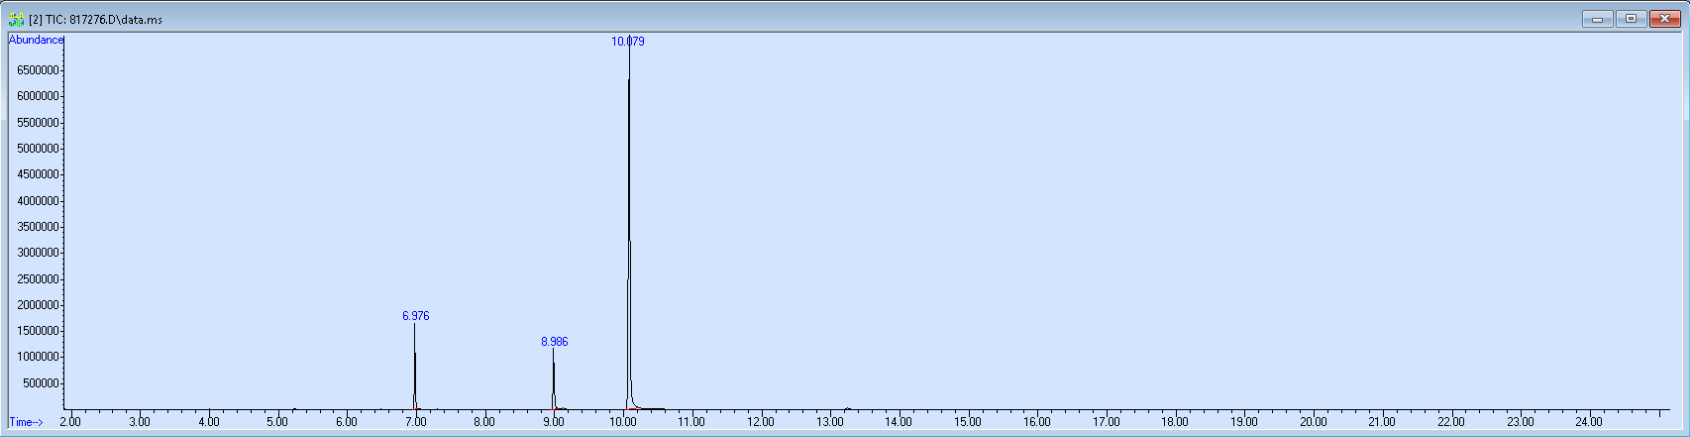The image size is (1690, 437).
Task: Select the 10.079 peak retention label
Action: [628, 42]
